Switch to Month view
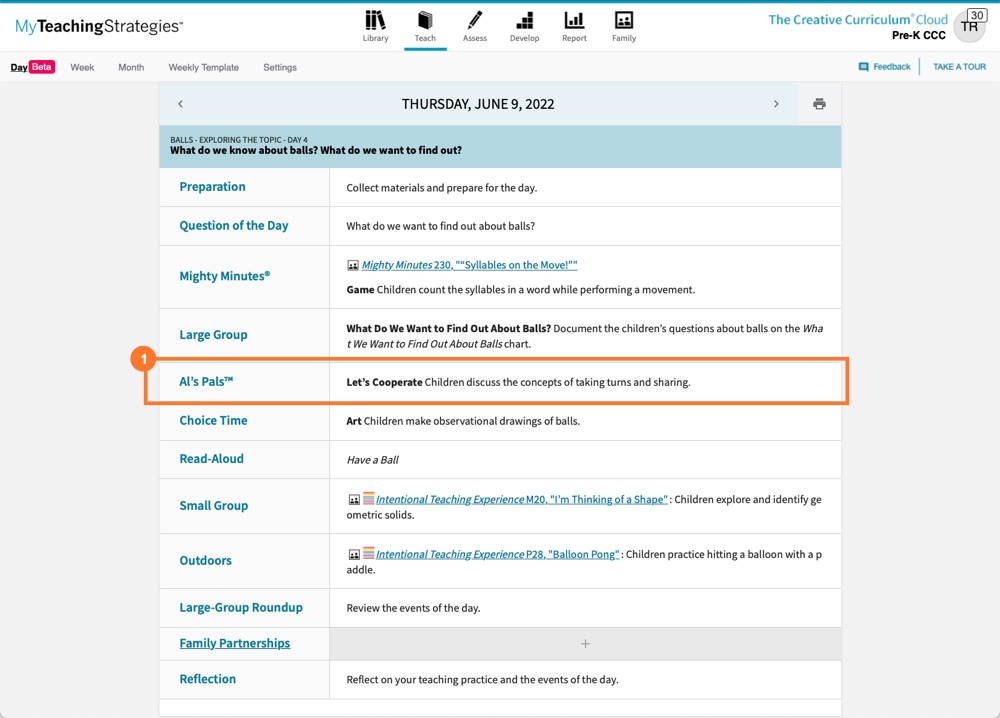1000x718 pixels. [x=131, y=67]
